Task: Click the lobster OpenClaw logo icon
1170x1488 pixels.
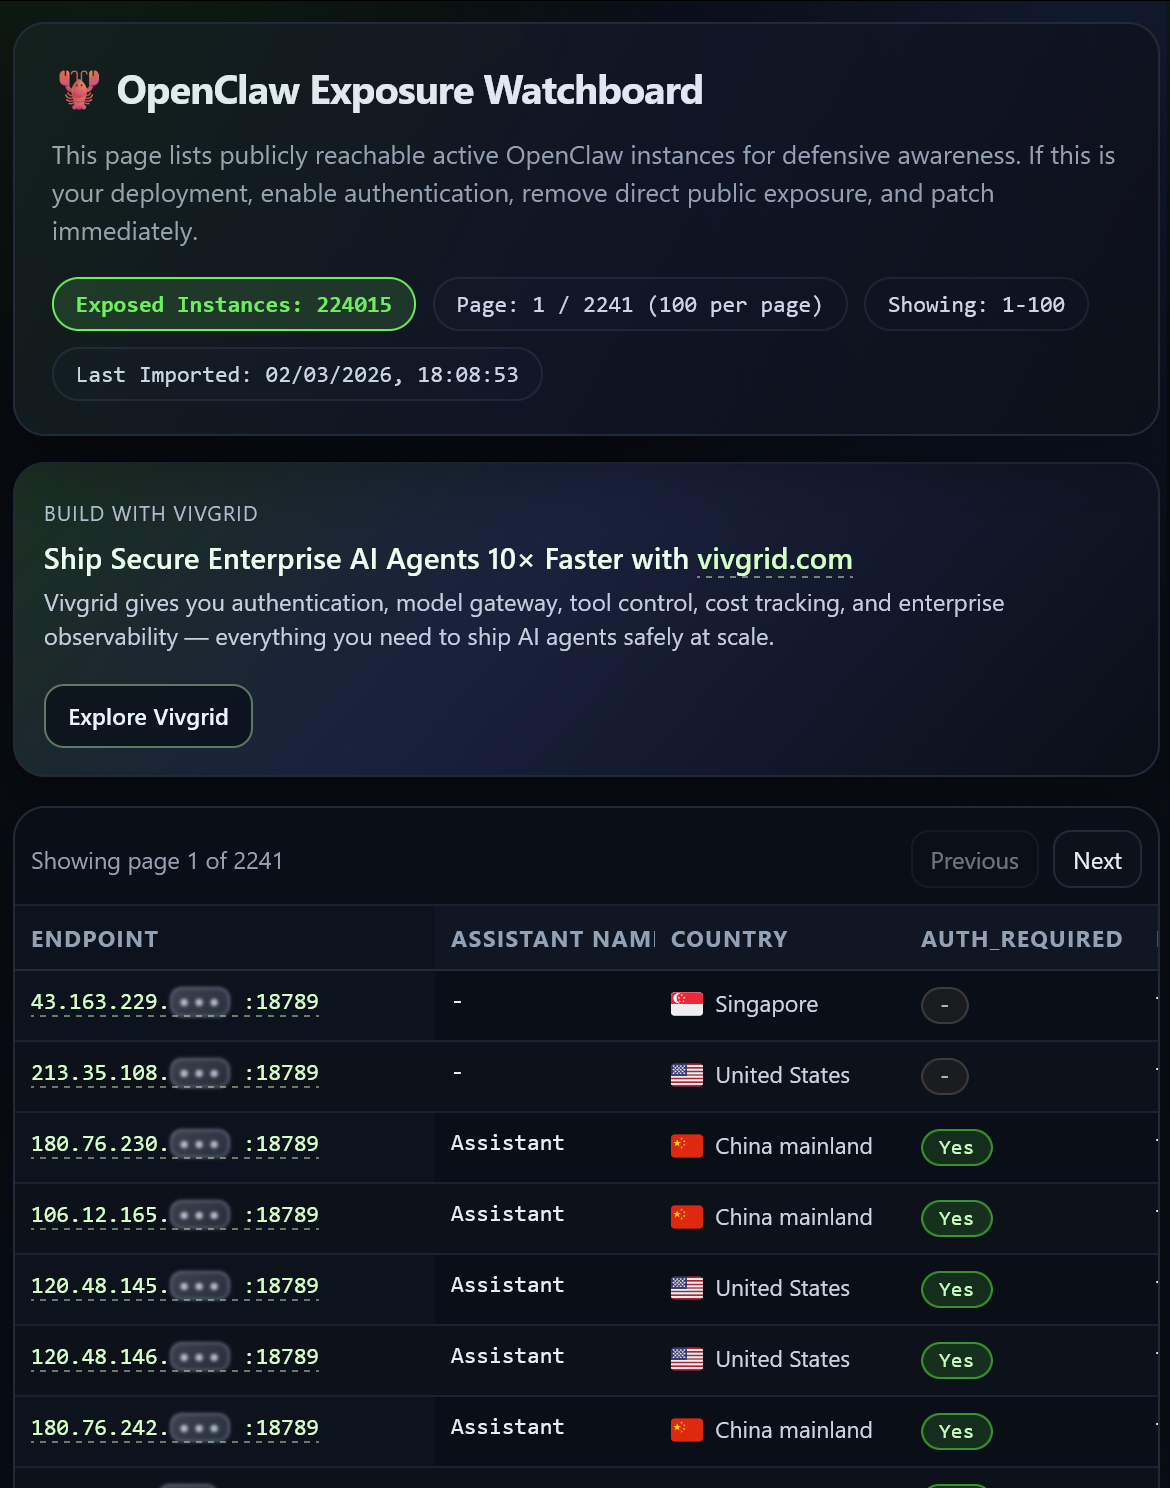Action: [x=80, y=89]
